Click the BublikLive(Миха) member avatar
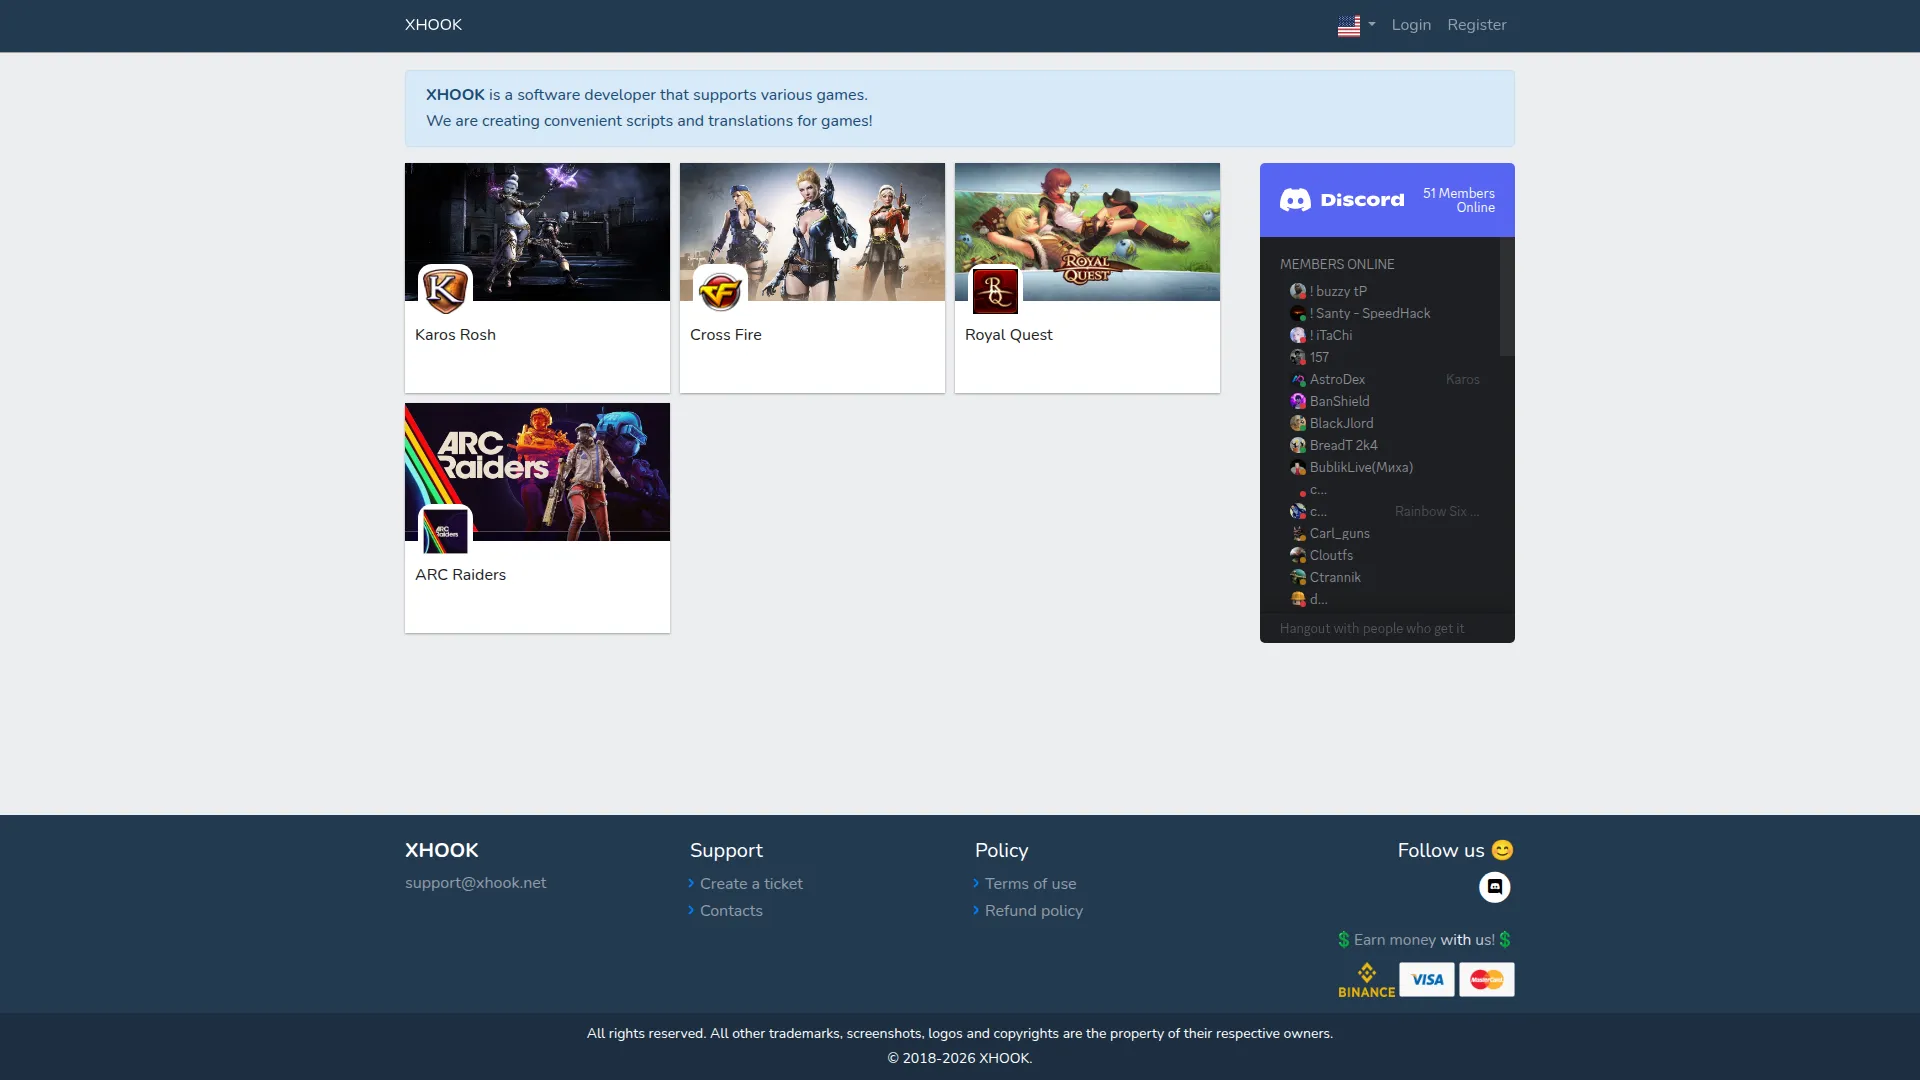The image size is (1920, 1080). [1298, 467]
